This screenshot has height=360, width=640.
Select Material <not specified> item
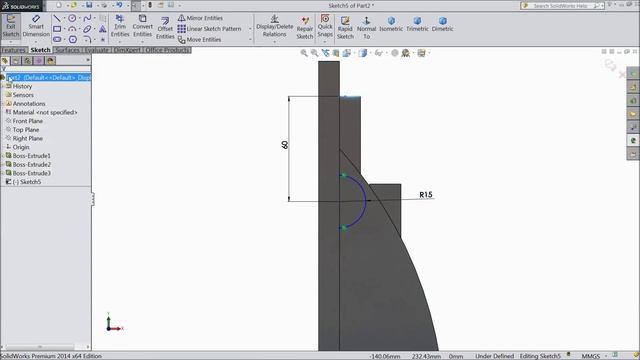point(41,112)
